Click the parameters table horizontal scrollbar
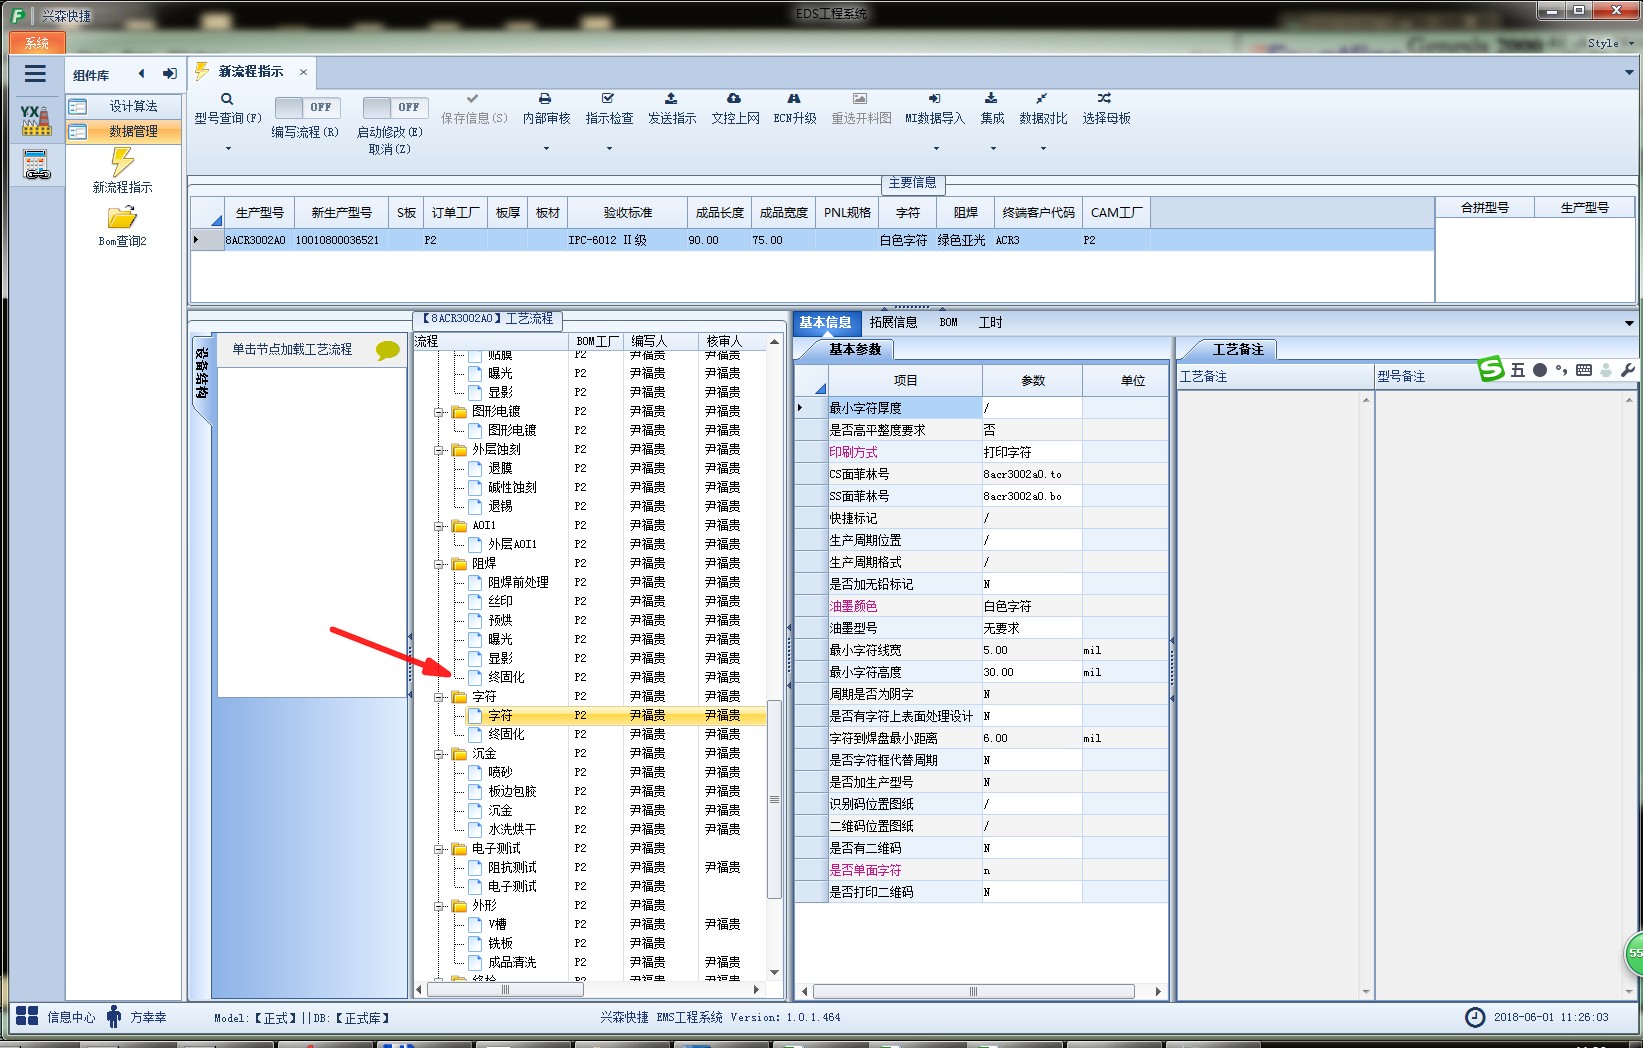Image resolution: width=1643 pixels, height=1048 pixels. [974, 991]
